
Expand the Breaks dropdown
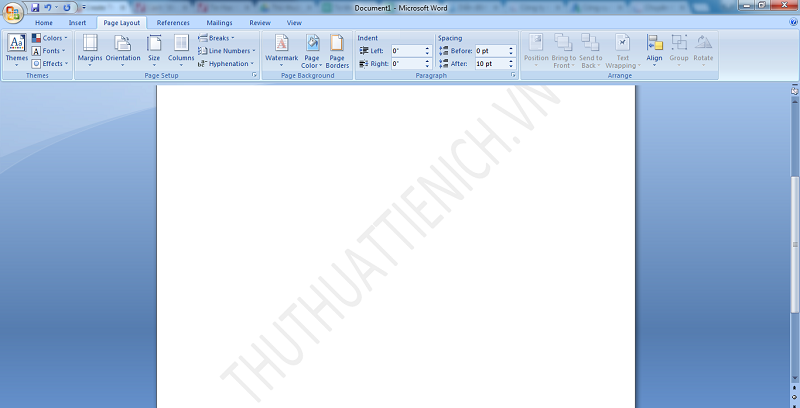(x=219, y=38)
